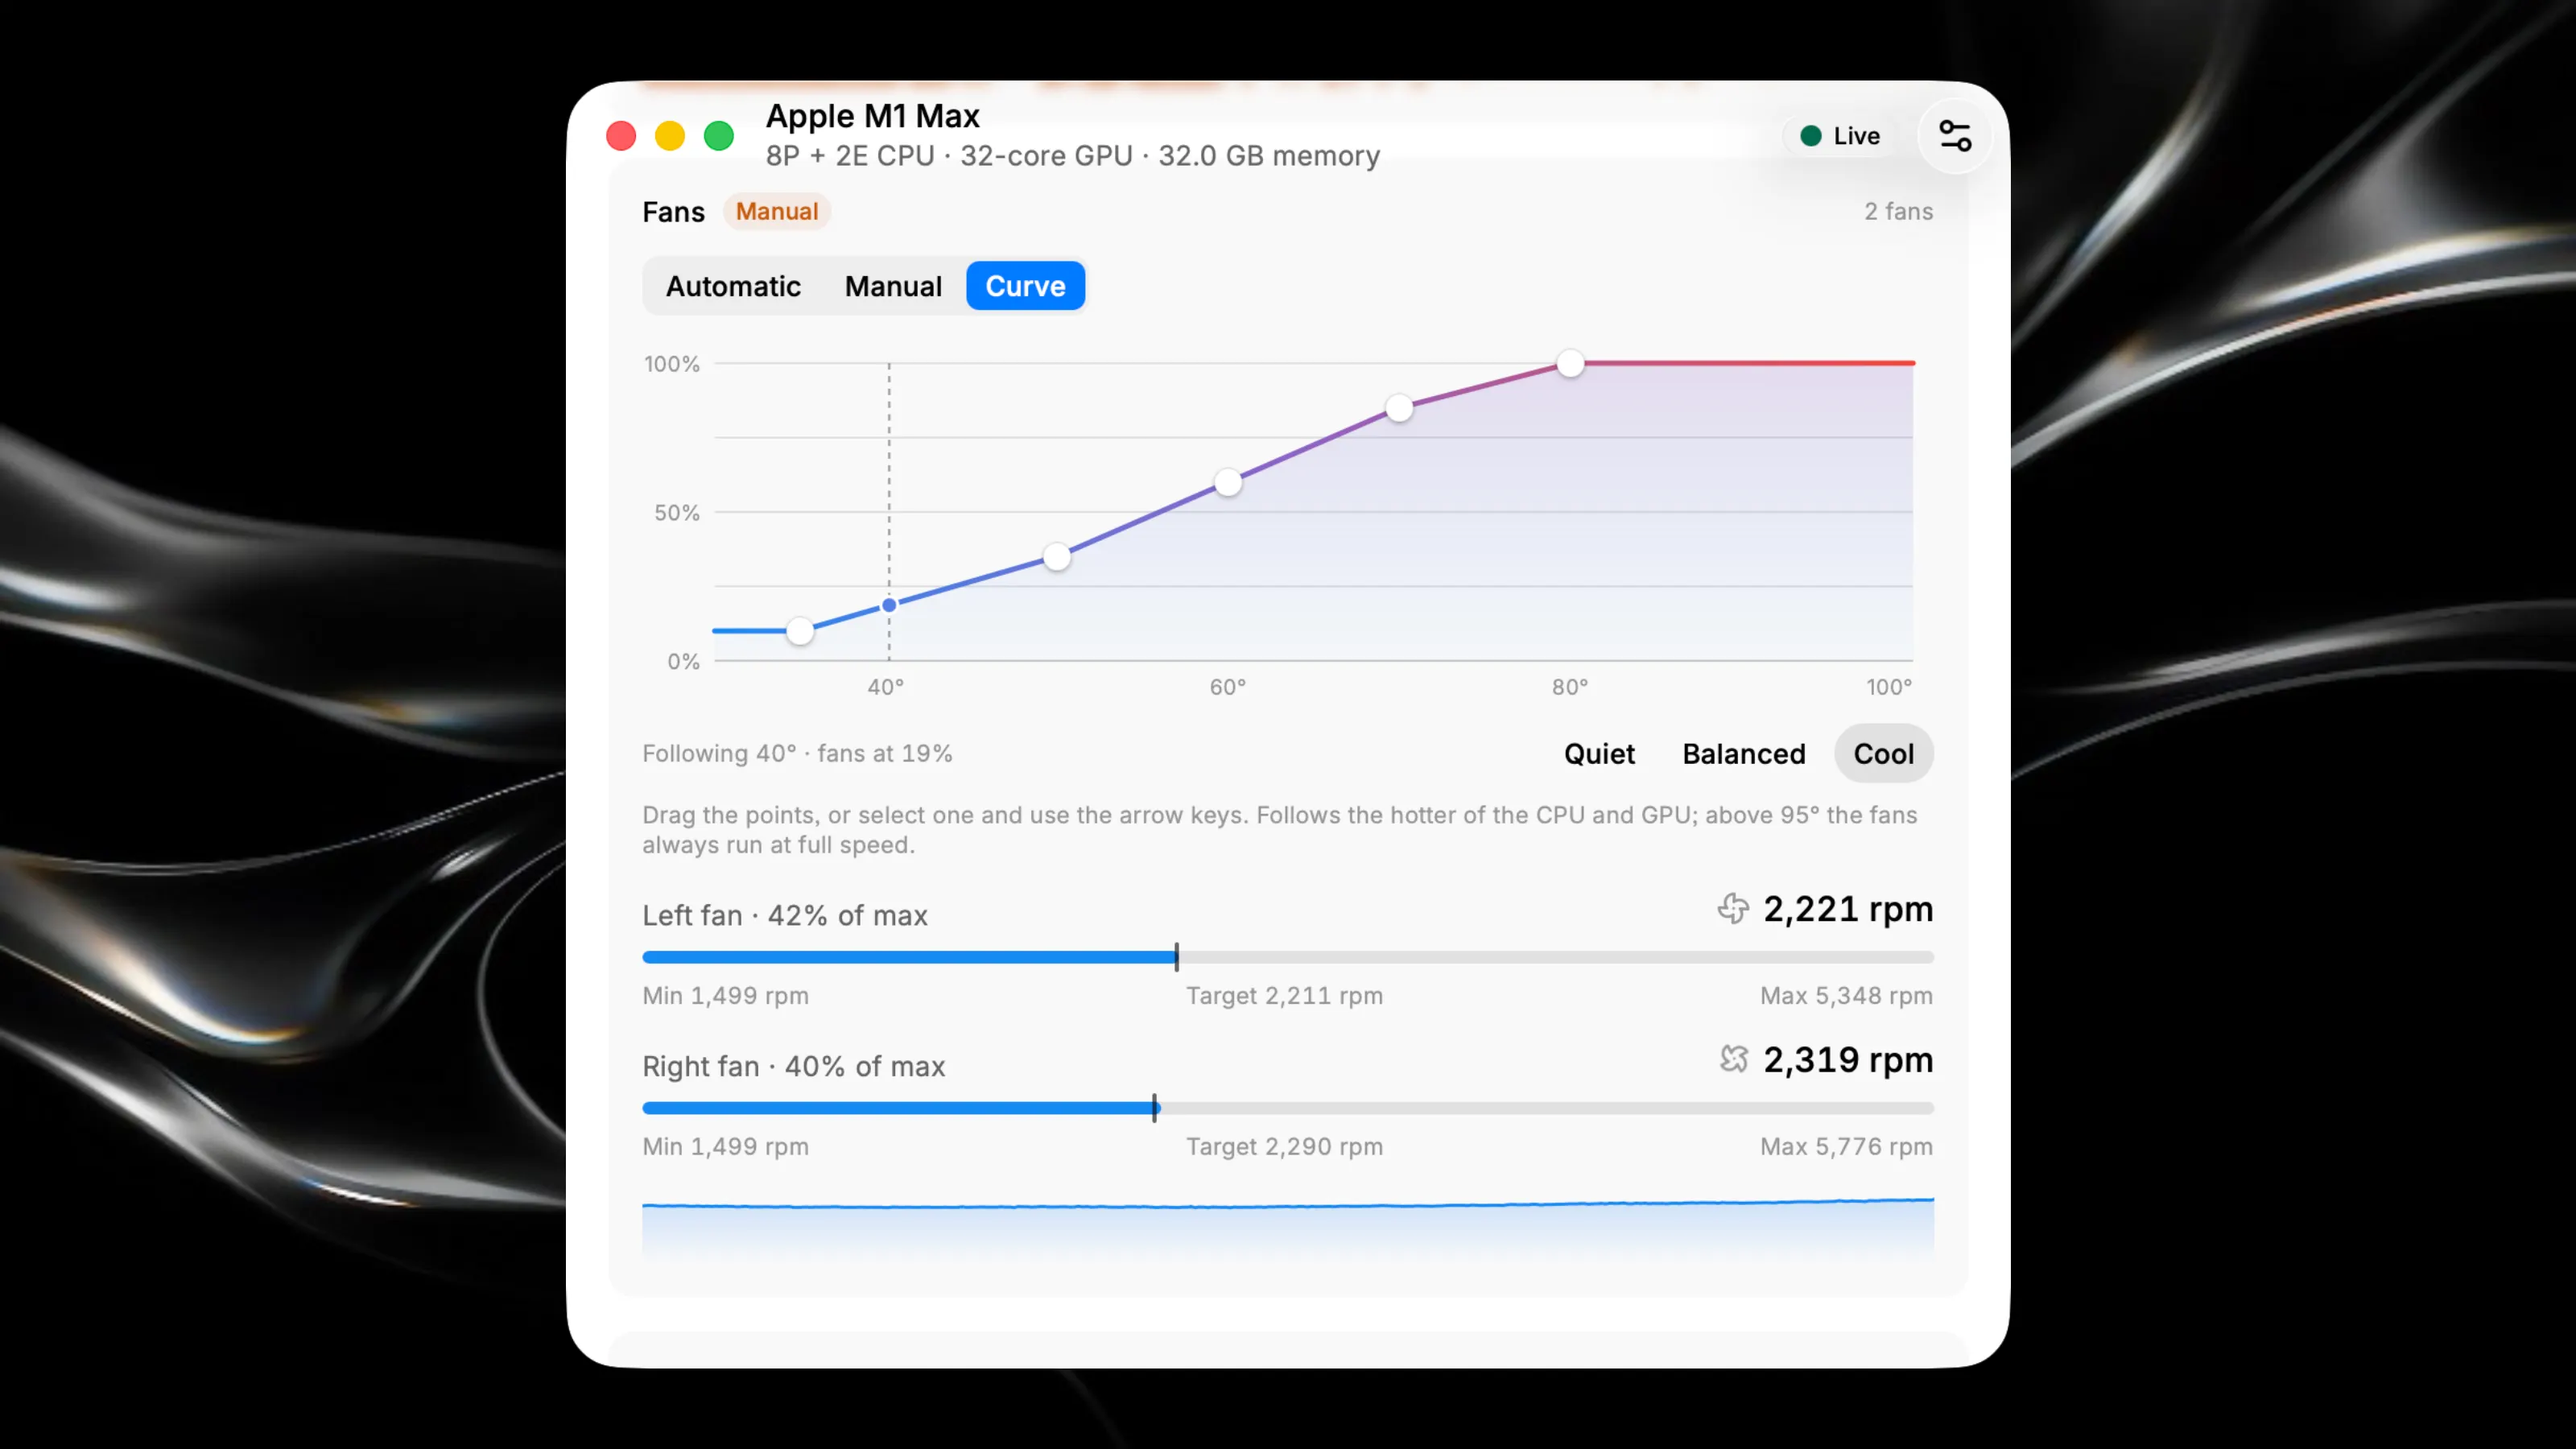
Task: Apply the Balanced curve preset
Action: click(1743, 754)
